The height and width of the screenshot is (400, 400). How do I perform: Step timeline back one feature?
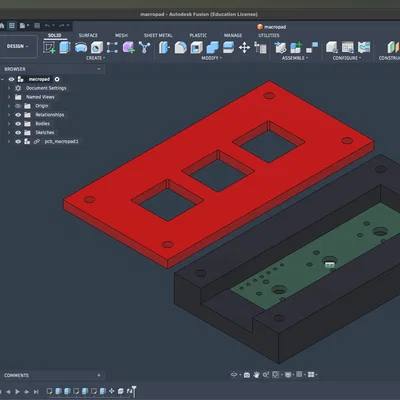click(x=8, y=392)
